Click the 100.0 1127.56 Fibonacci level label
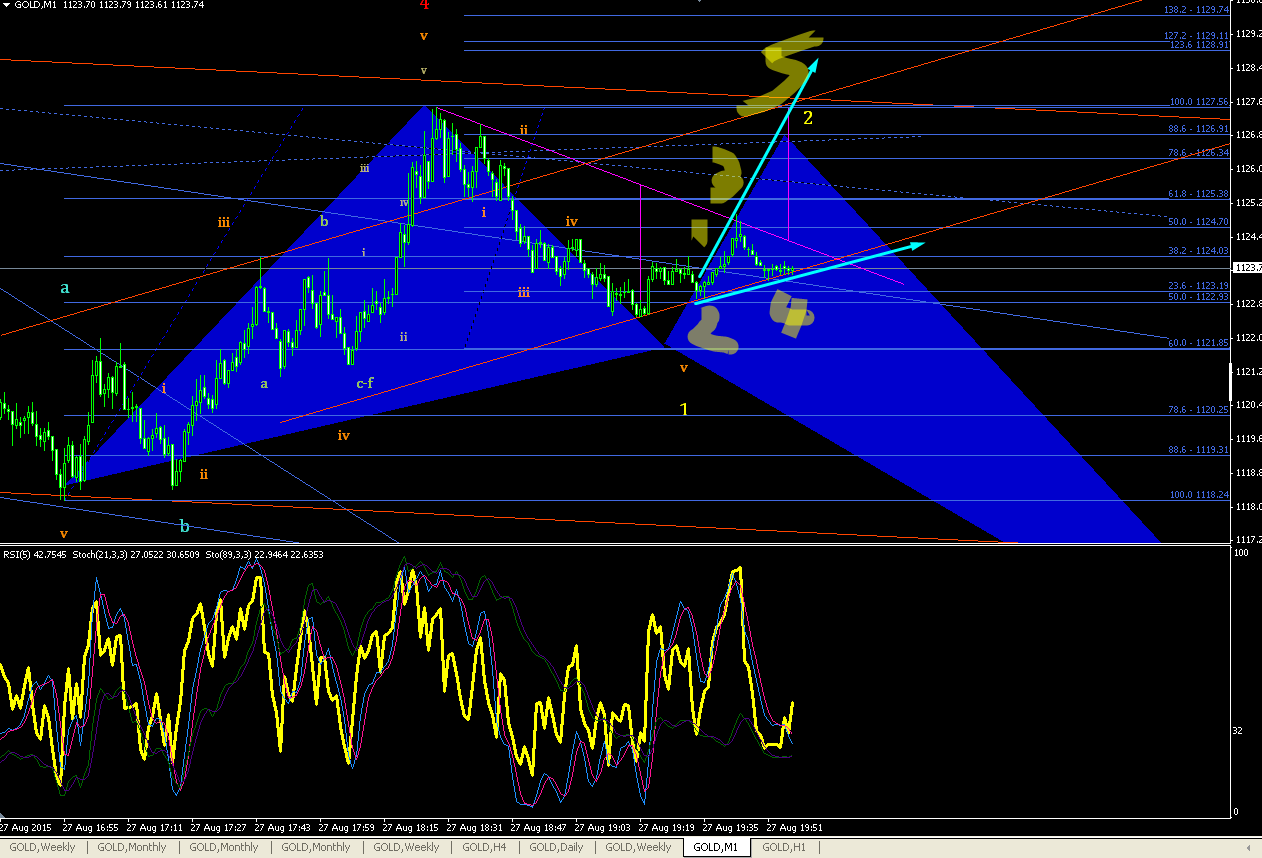This screenshot has height=858, width=1262. point(1198,102)
